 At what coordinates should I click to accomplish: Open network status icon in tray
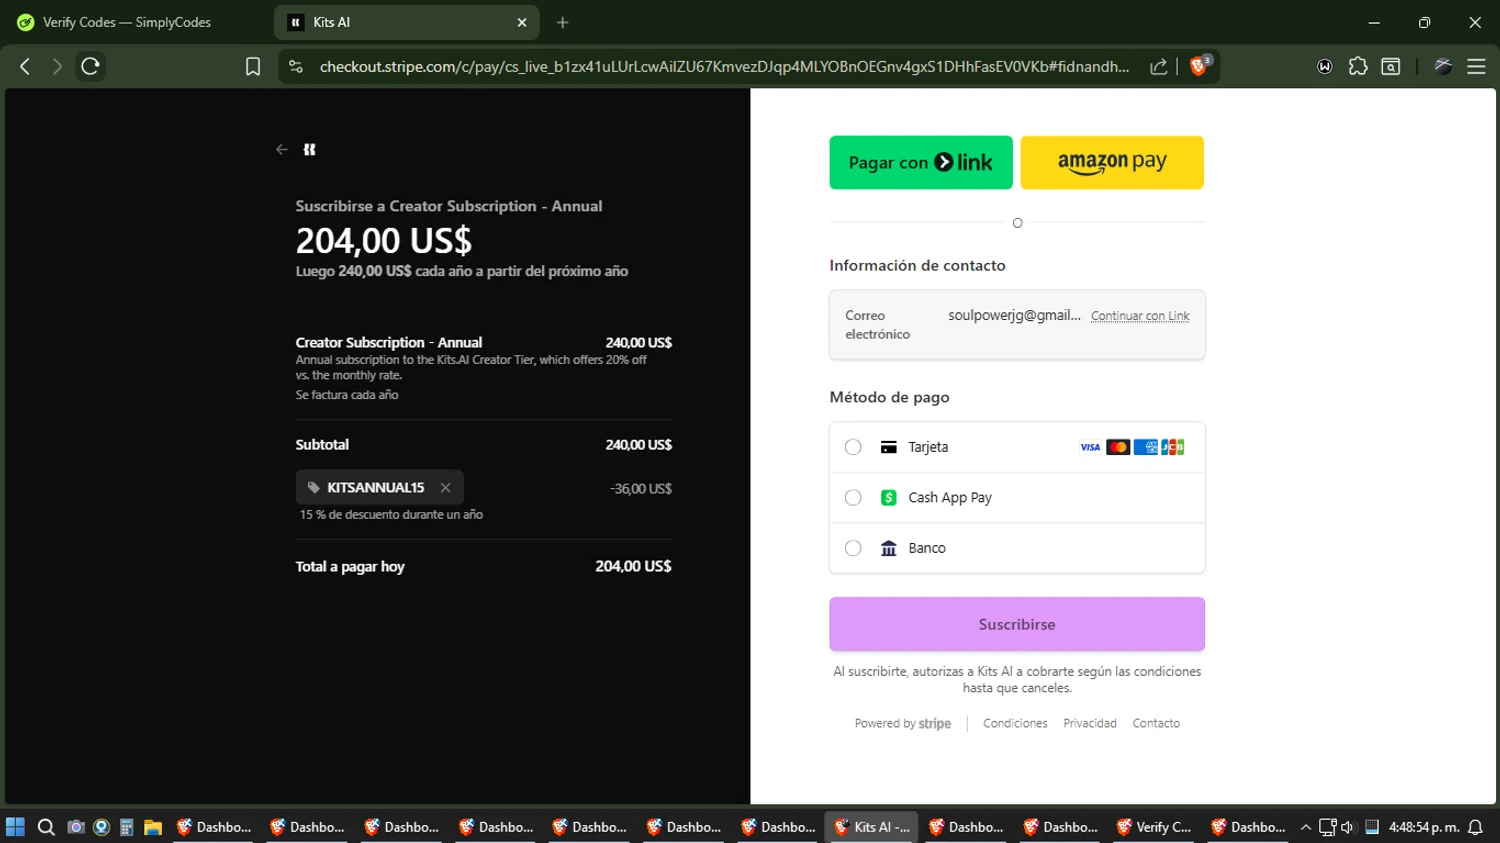click(1327, 827)
